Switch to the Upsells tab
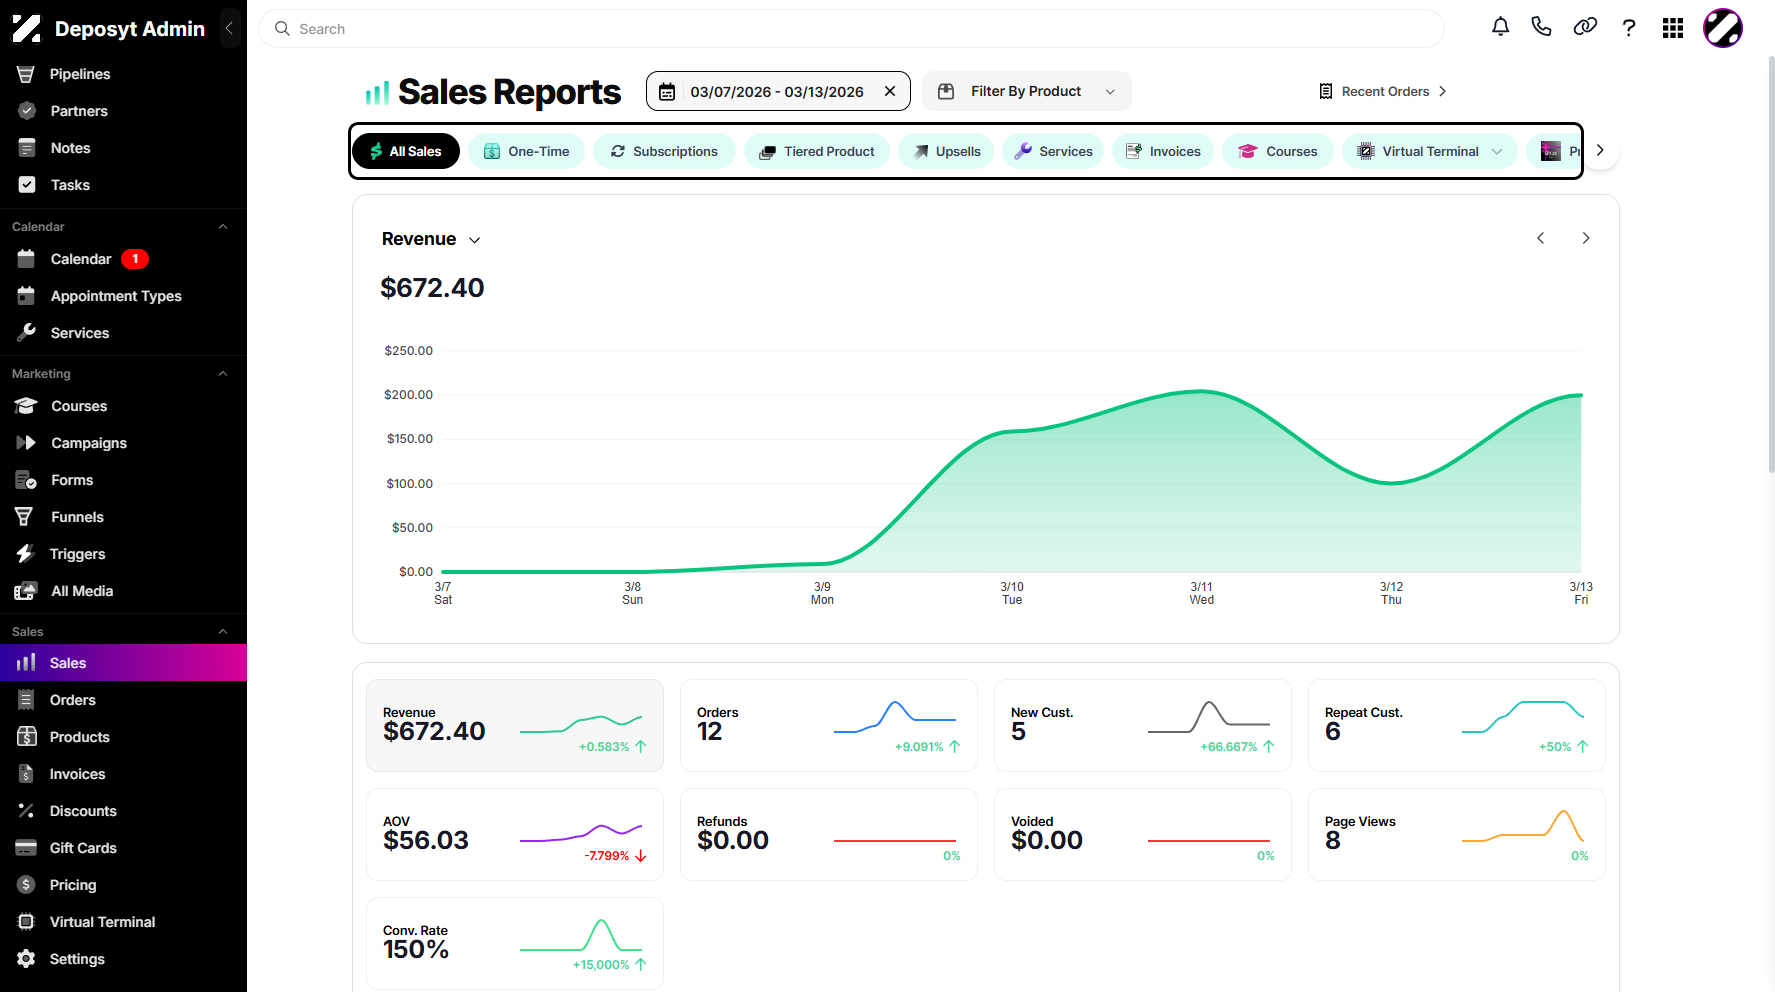 (x=946, y=151)
